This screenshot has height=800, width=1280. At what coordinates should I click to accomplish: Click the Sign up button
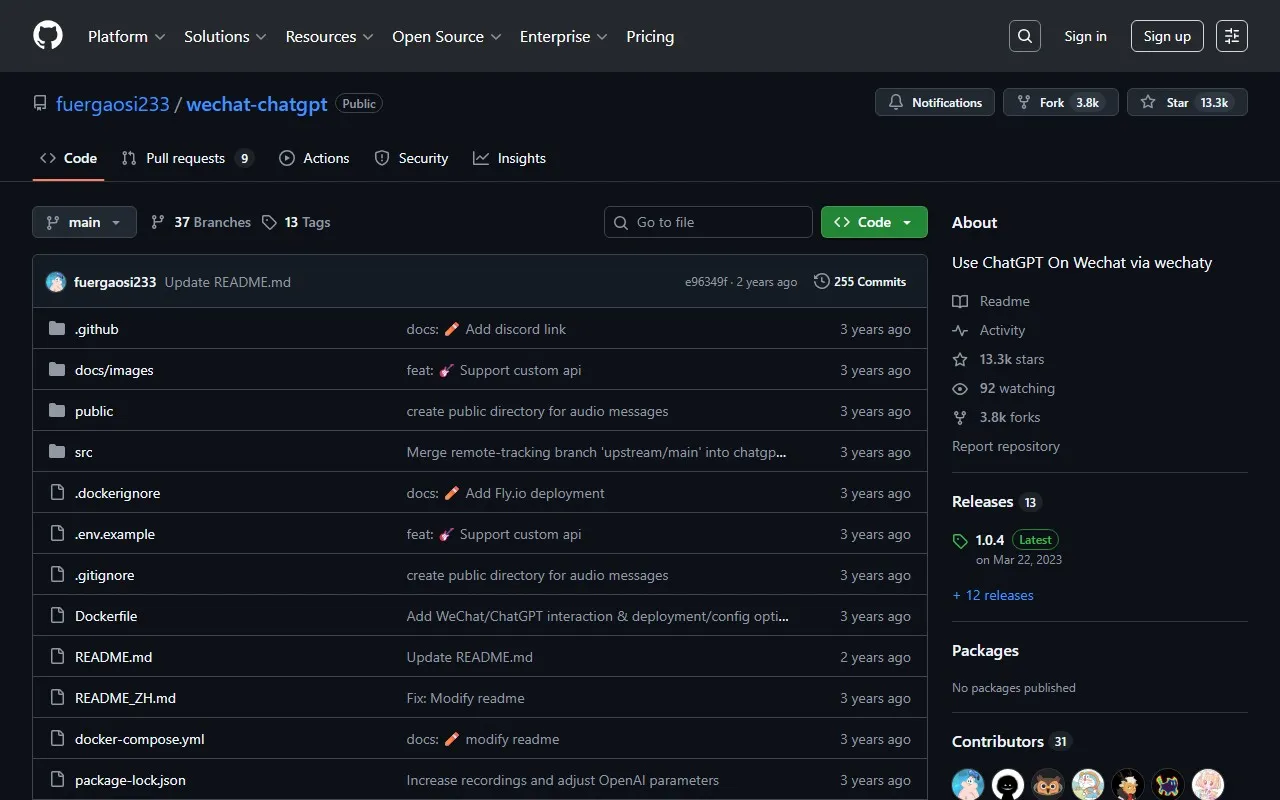pos(1167,36)
